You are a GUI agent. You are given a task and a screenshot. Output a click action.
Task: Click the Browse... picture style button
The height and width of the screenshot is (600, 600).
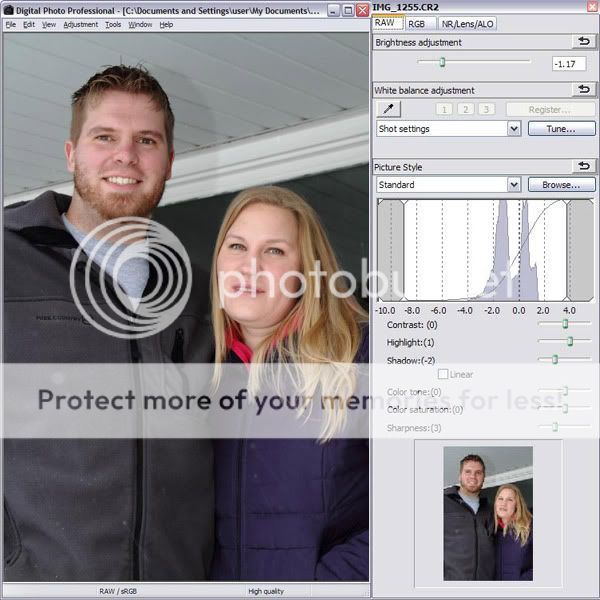(561, 185)
